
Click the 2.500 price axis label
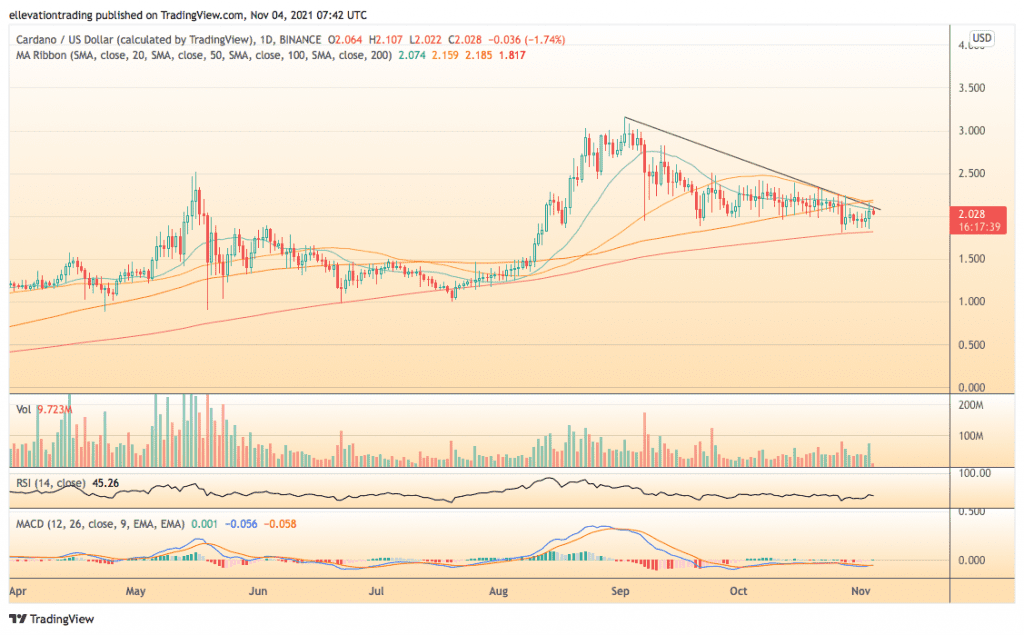(x=972, y=174)
